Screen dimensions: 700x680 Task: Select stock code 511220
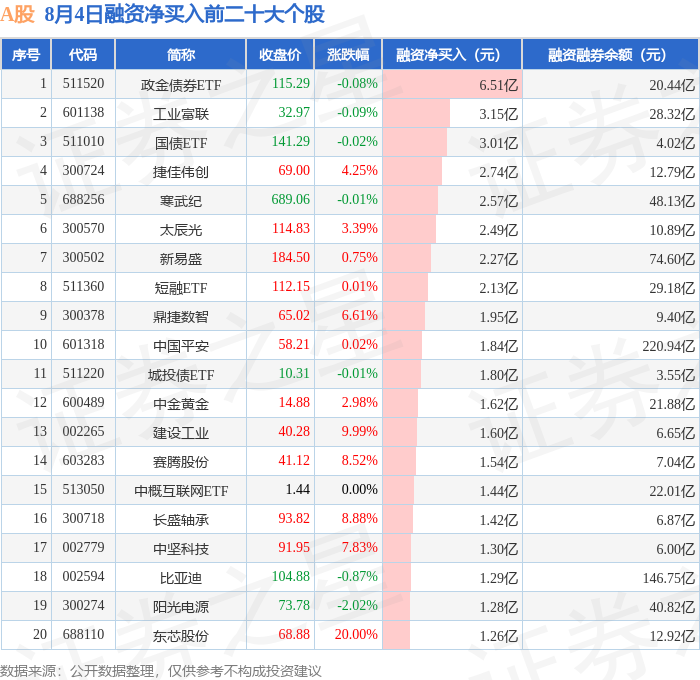click(x=83, y=374)
